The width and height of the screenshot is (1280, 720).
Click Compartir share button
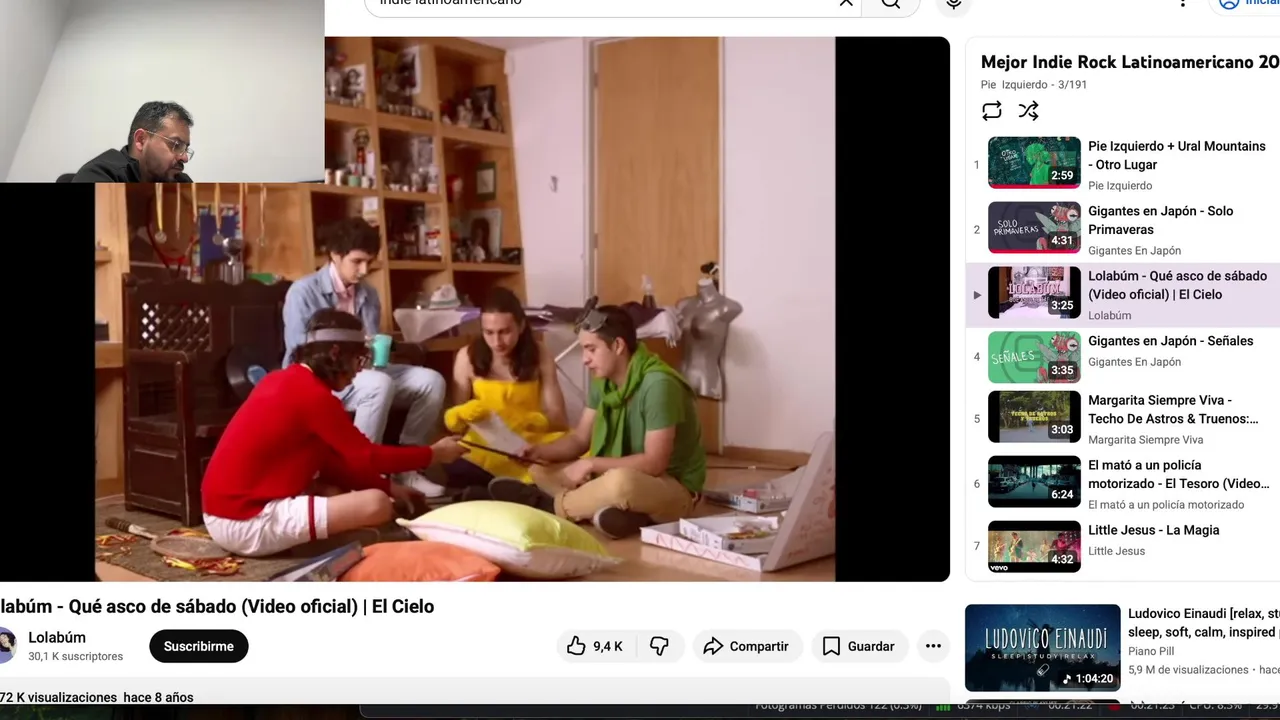pyautogui.click(x=746, y=646)
